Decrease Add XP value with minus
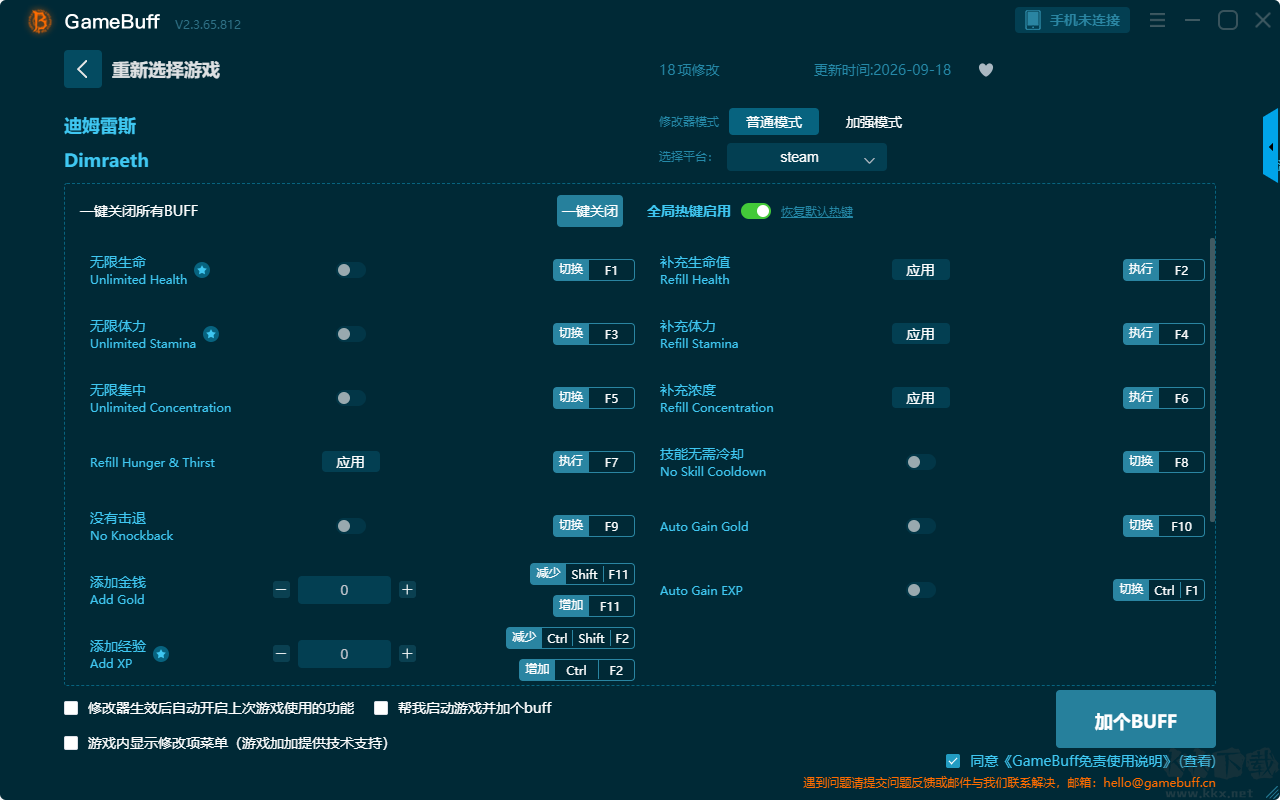1280x800 pixels. click(x=281, y=654)
